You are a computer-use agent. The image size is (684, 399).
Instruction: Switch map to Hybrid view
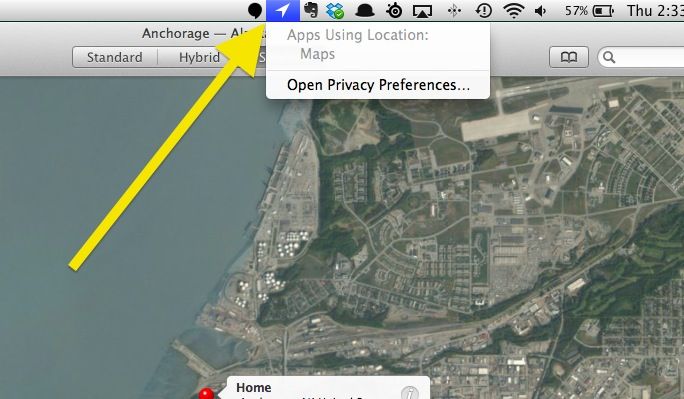pos(199,57)
